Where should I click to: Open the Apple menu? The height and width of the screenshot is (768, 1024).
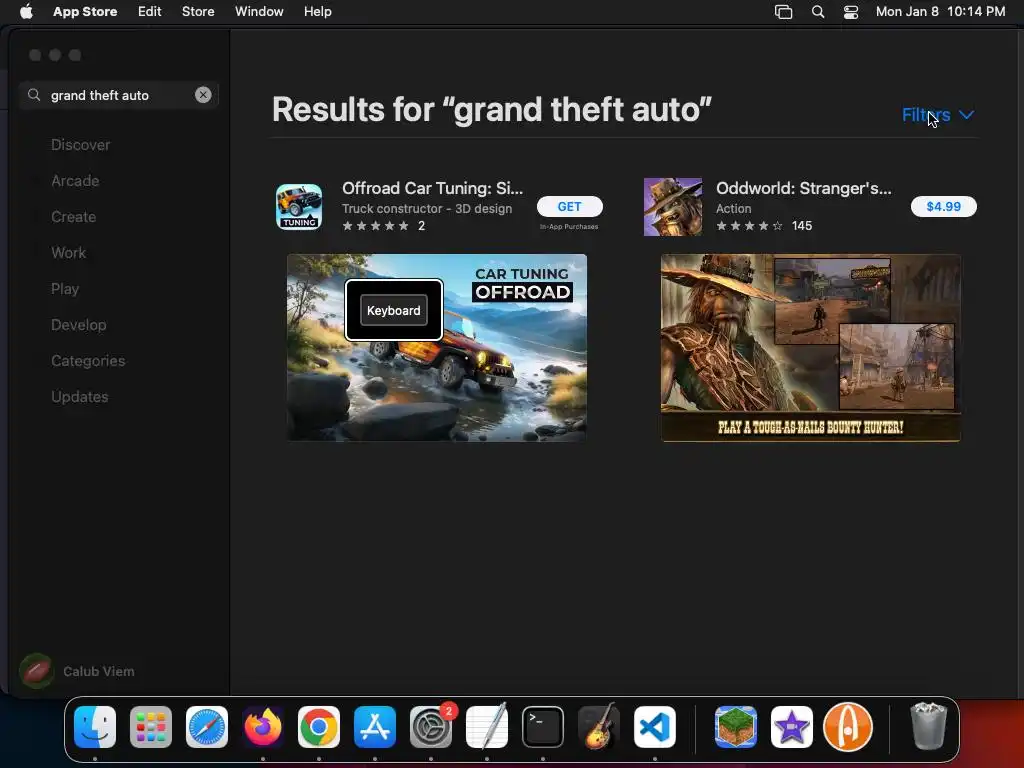pos(26,11)
